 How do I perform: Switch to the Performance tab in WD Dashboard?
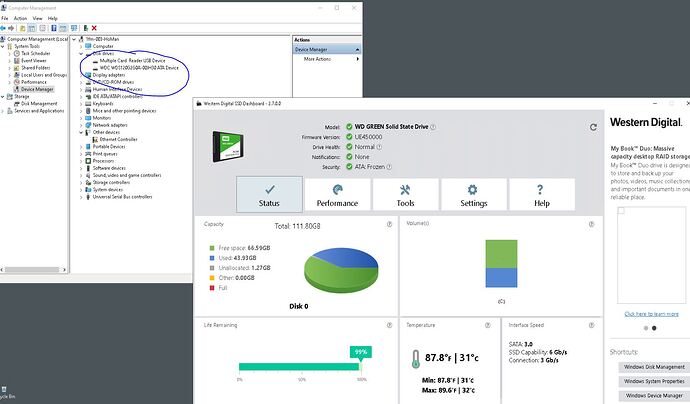338,195
